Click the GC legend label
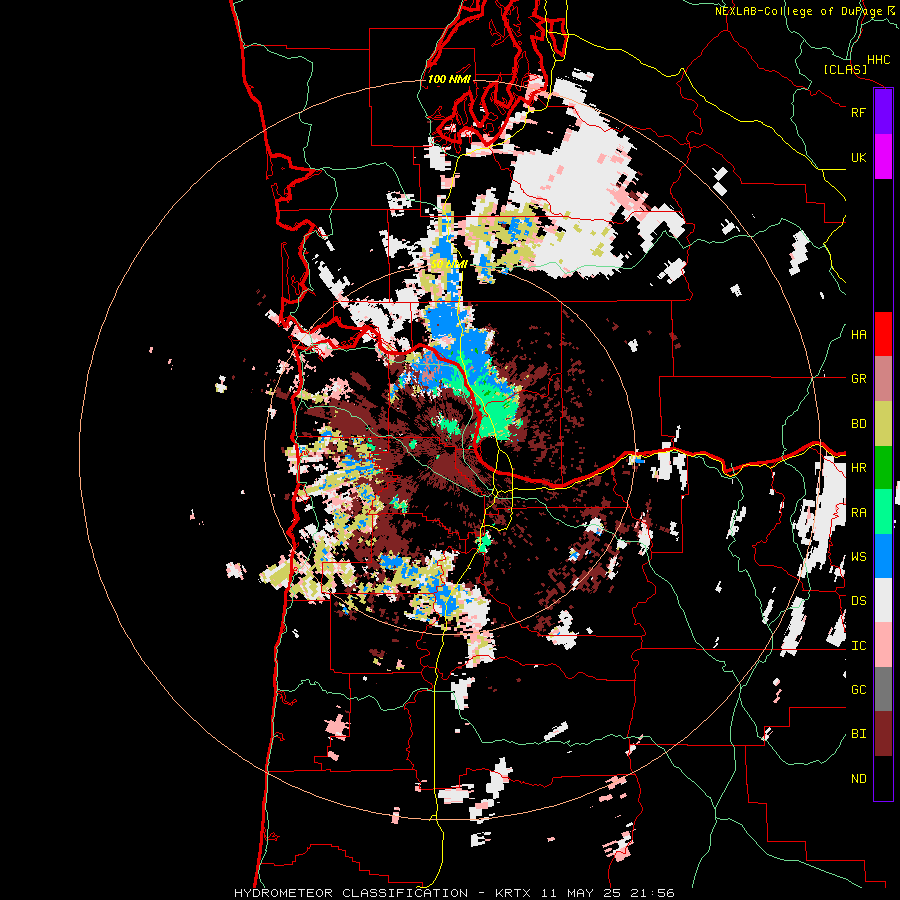Image resolution: width=900 pixels, height=900 pixels. [x=858, y=690]
